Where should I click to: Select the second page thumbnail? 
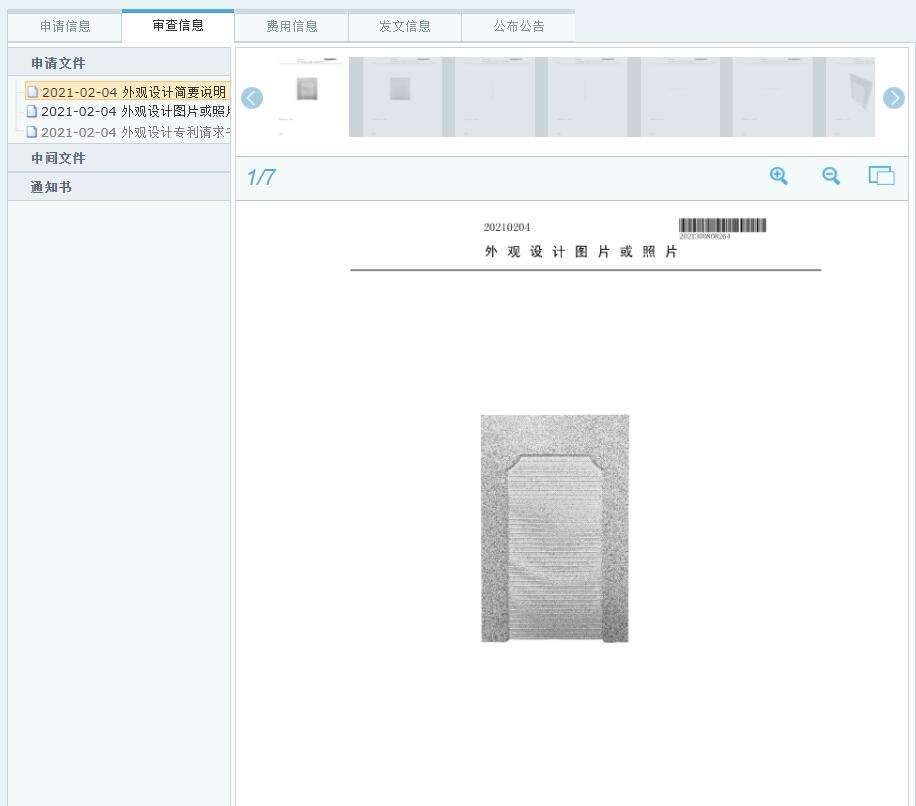click(400, 96)
